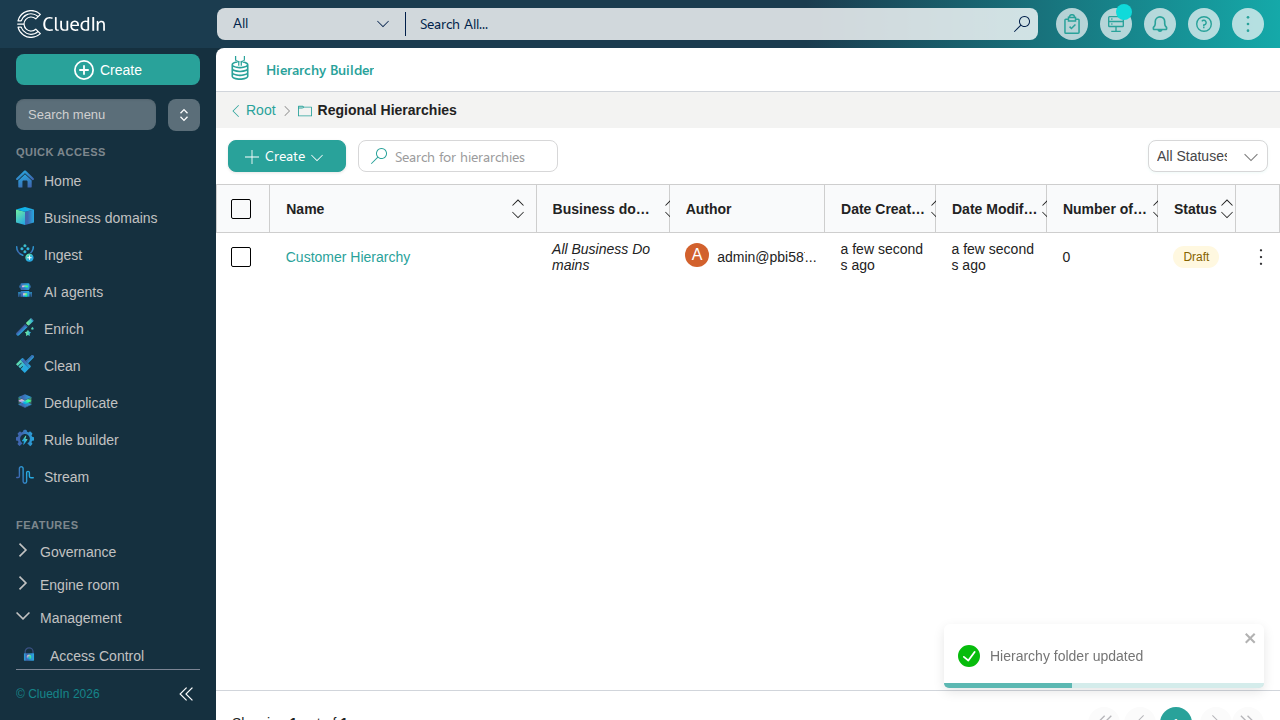Open the header three-dots menu
The height and width of the screenshot is (720, 1280).
pyautogui.click(x=1248, y=24)
